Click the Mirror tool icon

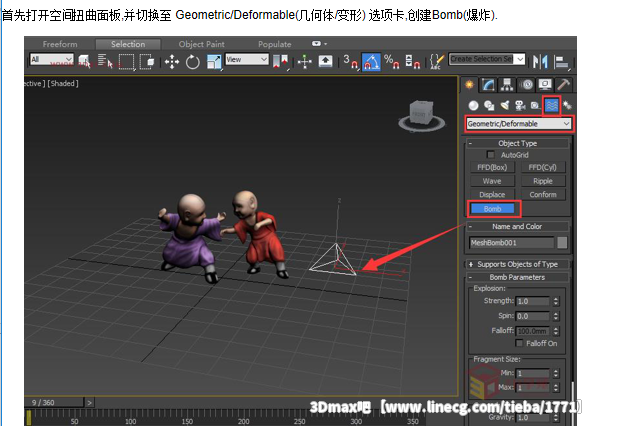click(x=540, y=61)
